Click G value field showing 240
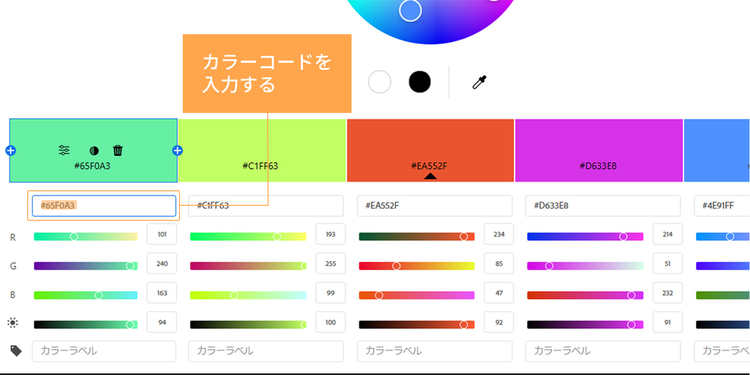 [x=162, y=264]
